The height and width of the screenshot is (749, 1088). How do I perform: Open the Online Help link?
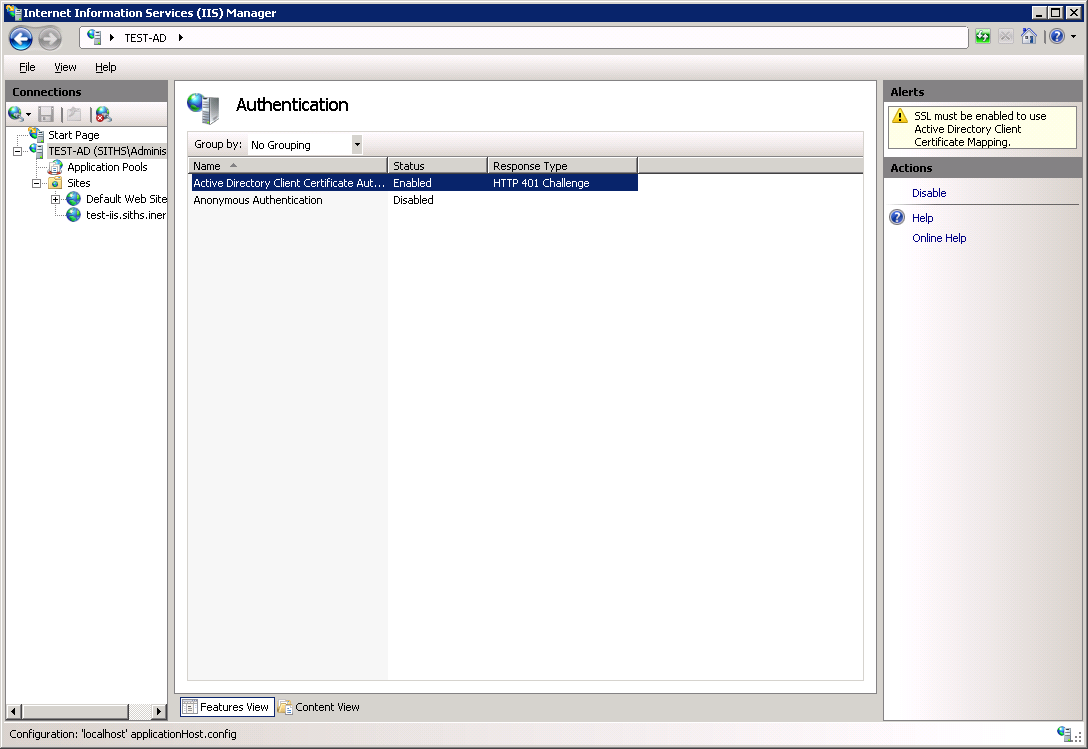coord(939,238)
